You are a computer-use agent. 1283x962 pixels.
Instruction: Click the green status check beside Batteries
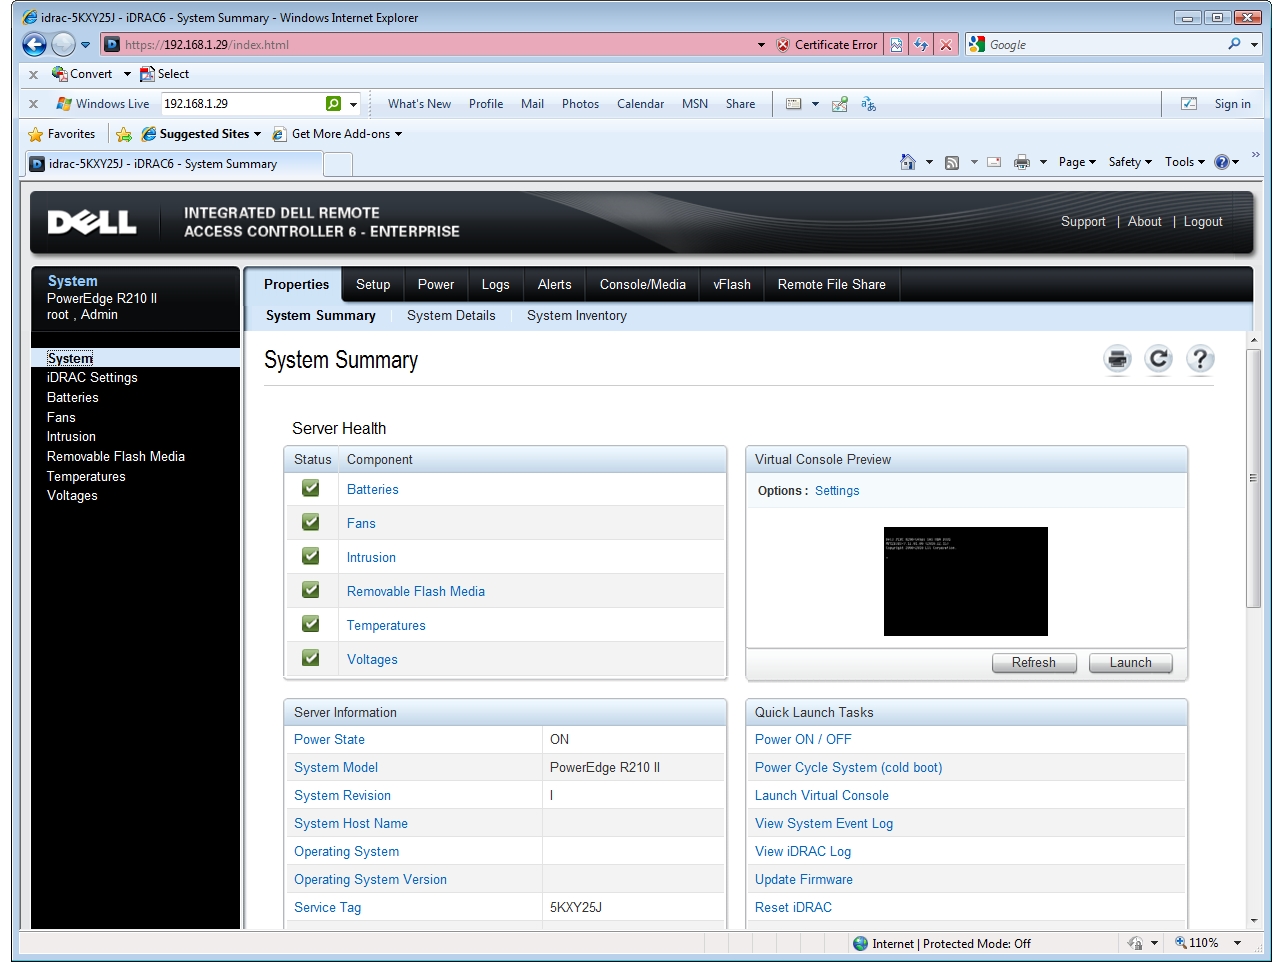coord(311,488)
